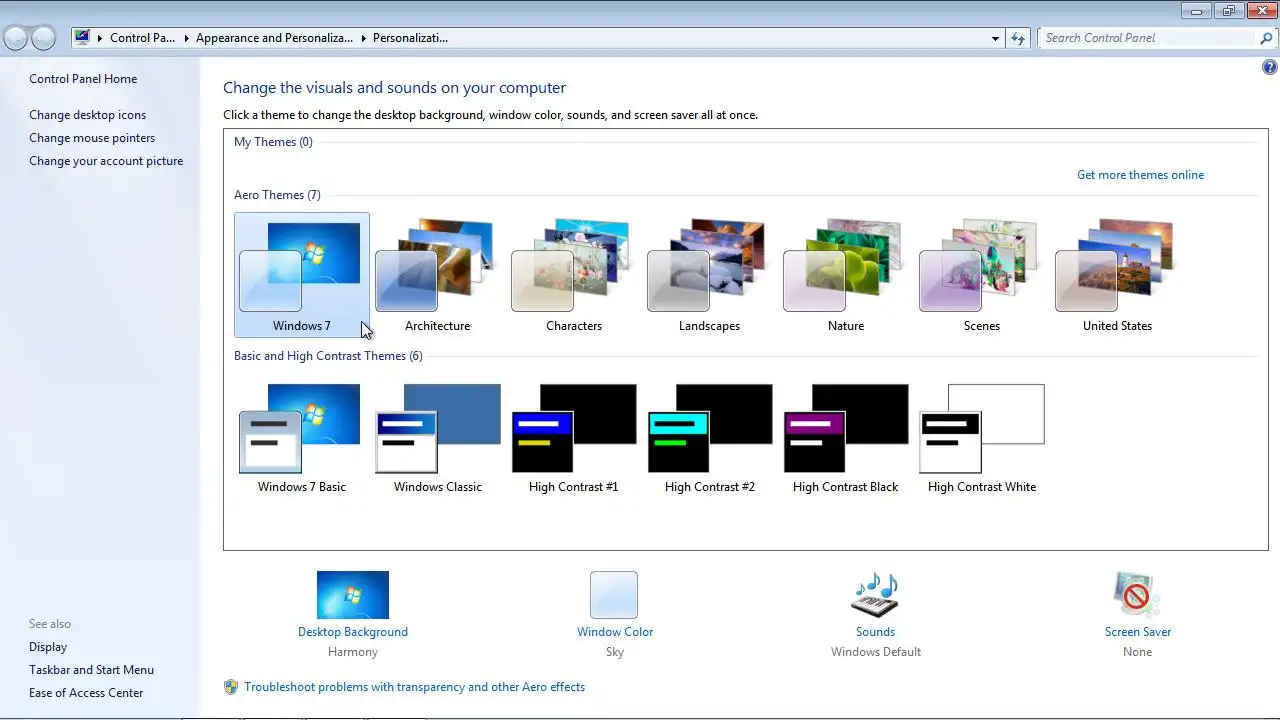Click Appearance and Personalization breadcrumb
The image size is (1280, 720).
[274, 38]
